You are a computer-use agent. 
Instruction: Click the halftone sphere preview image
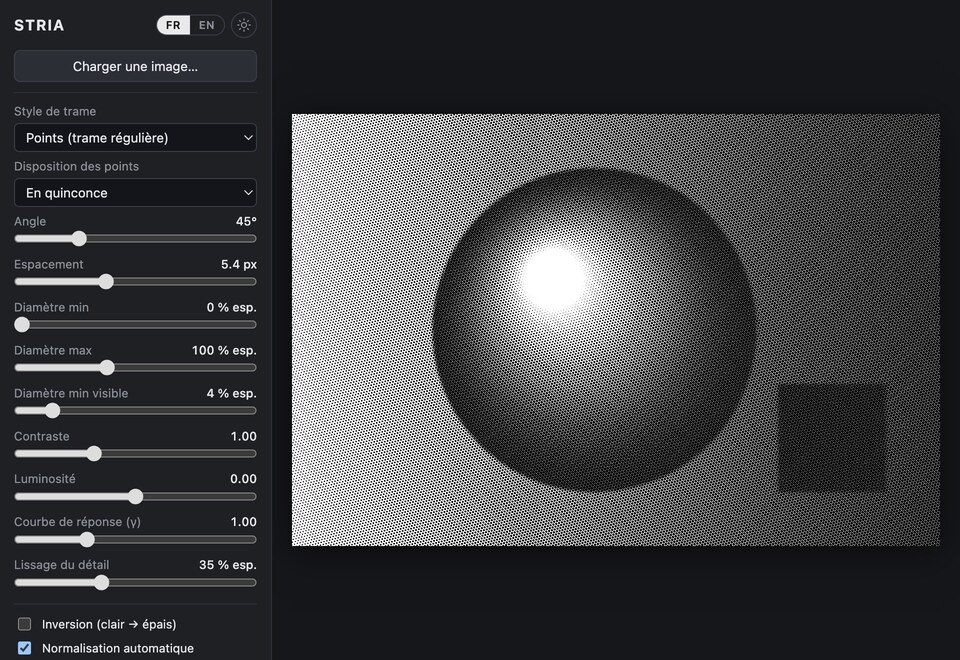pos(616,330)
